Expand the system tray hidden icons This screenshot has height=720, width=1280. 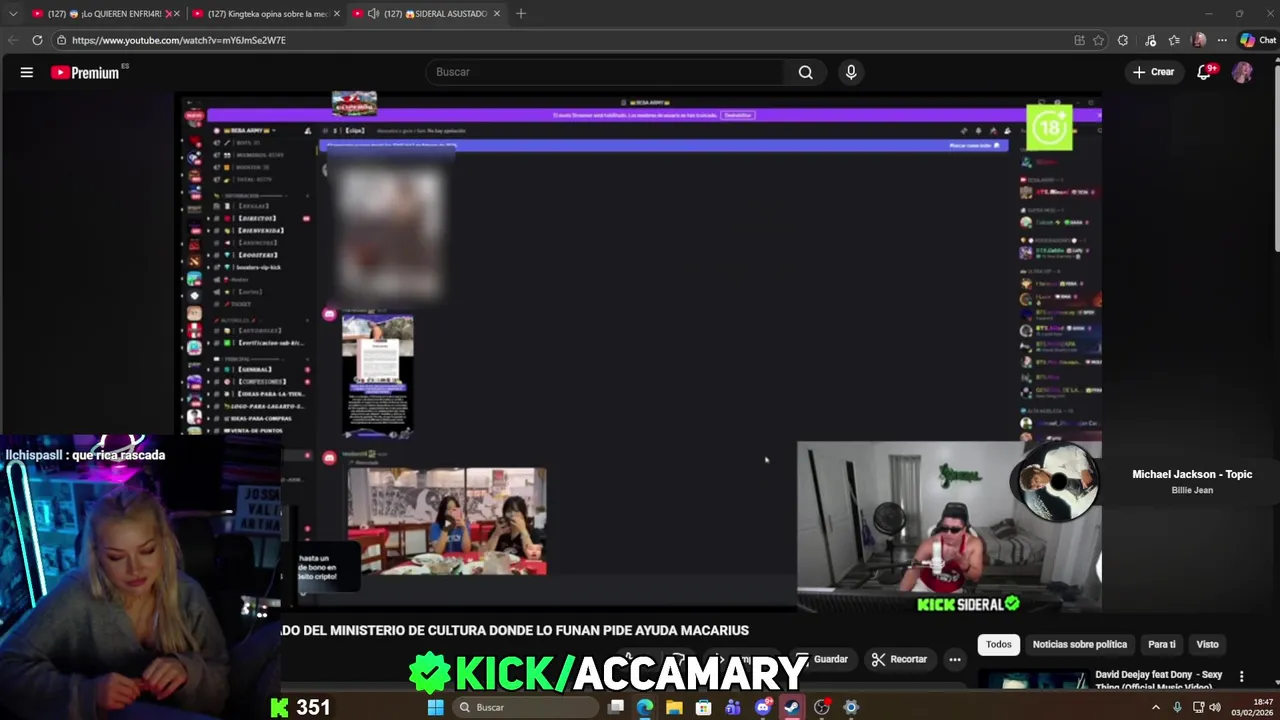(1156, 707)
